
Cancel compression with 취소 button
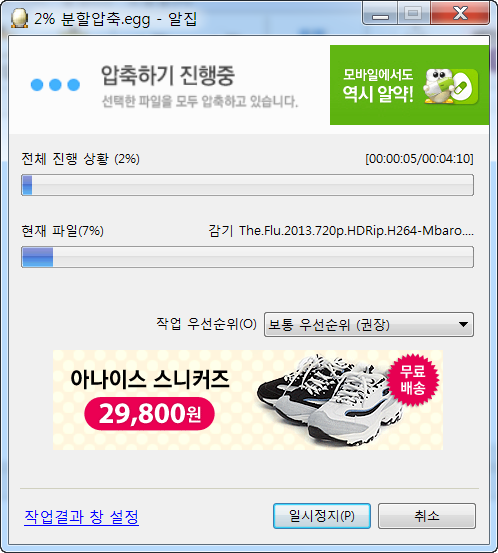click(x=427, y=516)
